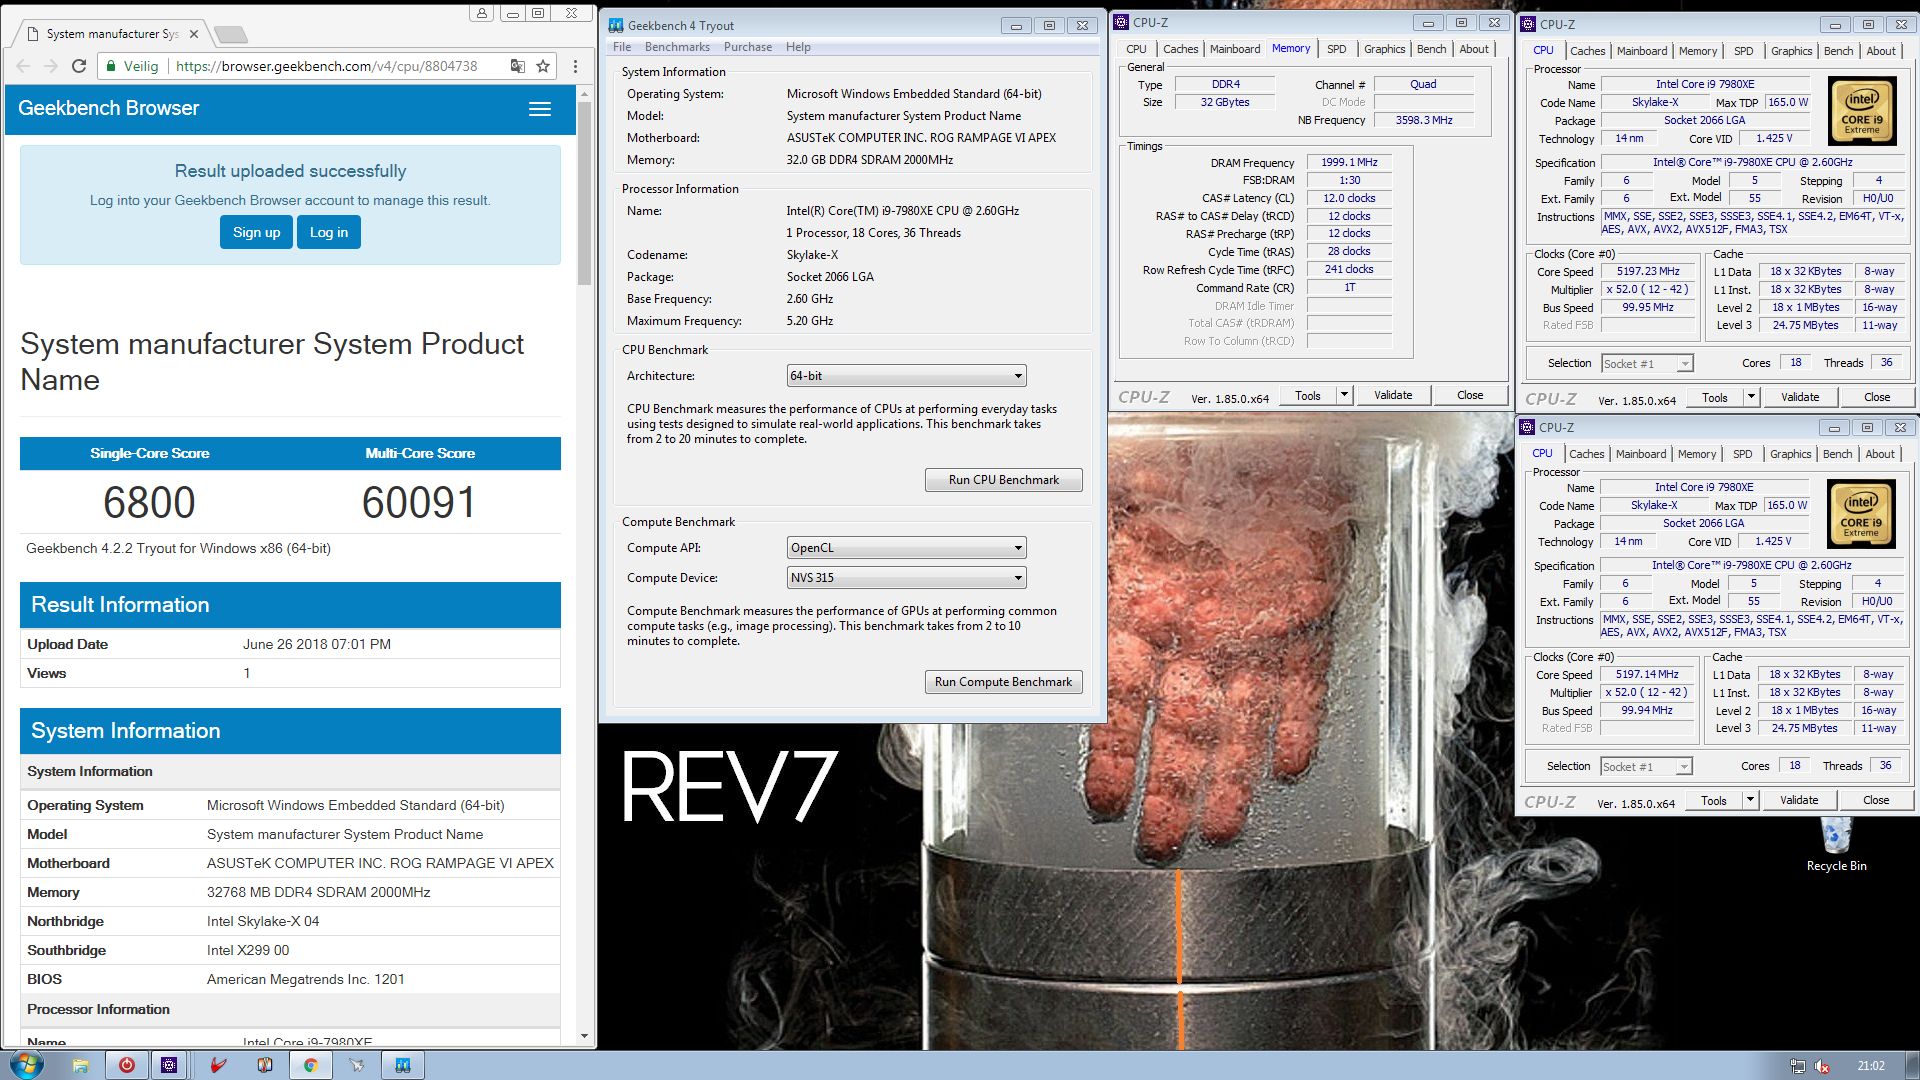The width and height of the screenshot is (1920, 1080).
Task: Click Run Compute Benchmark button
Action: click(x=1003, y=682)
